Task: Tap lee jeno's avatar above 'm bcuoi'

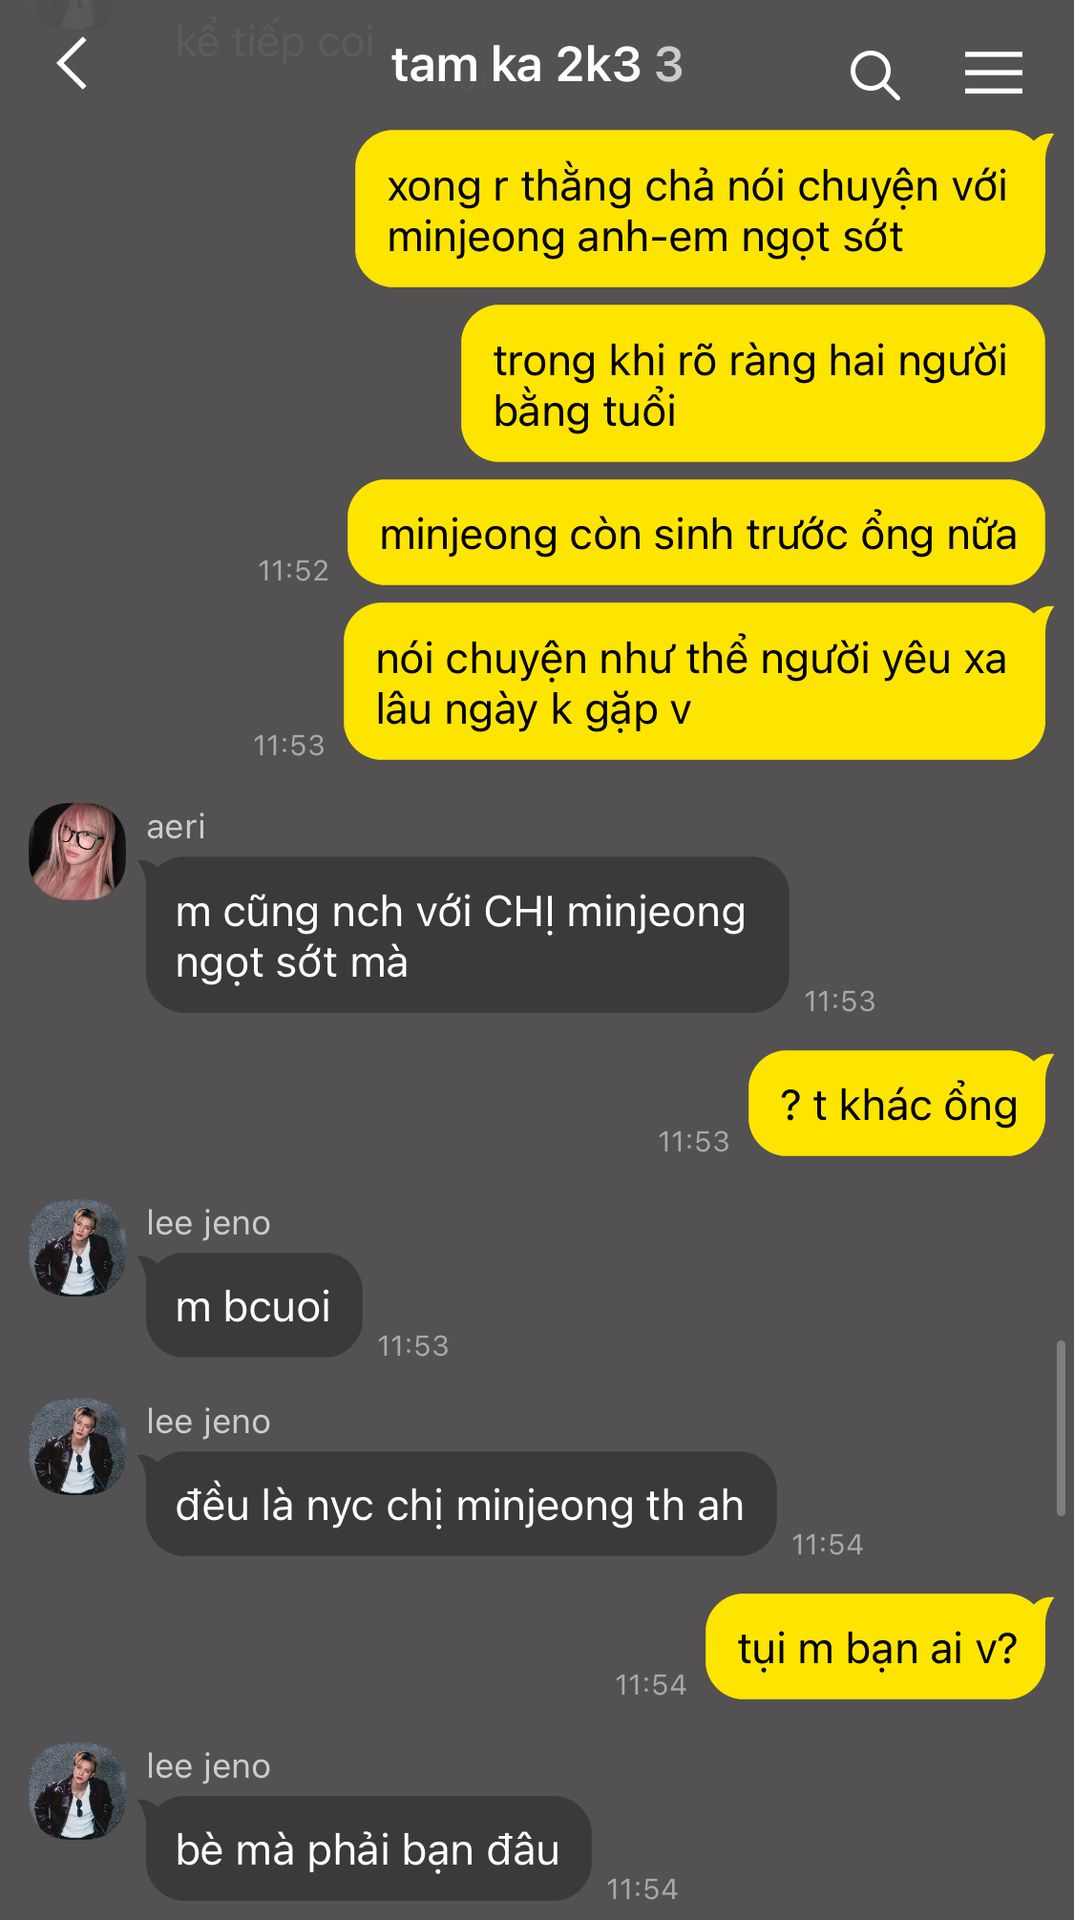Action: click(x=78, y=1248)
